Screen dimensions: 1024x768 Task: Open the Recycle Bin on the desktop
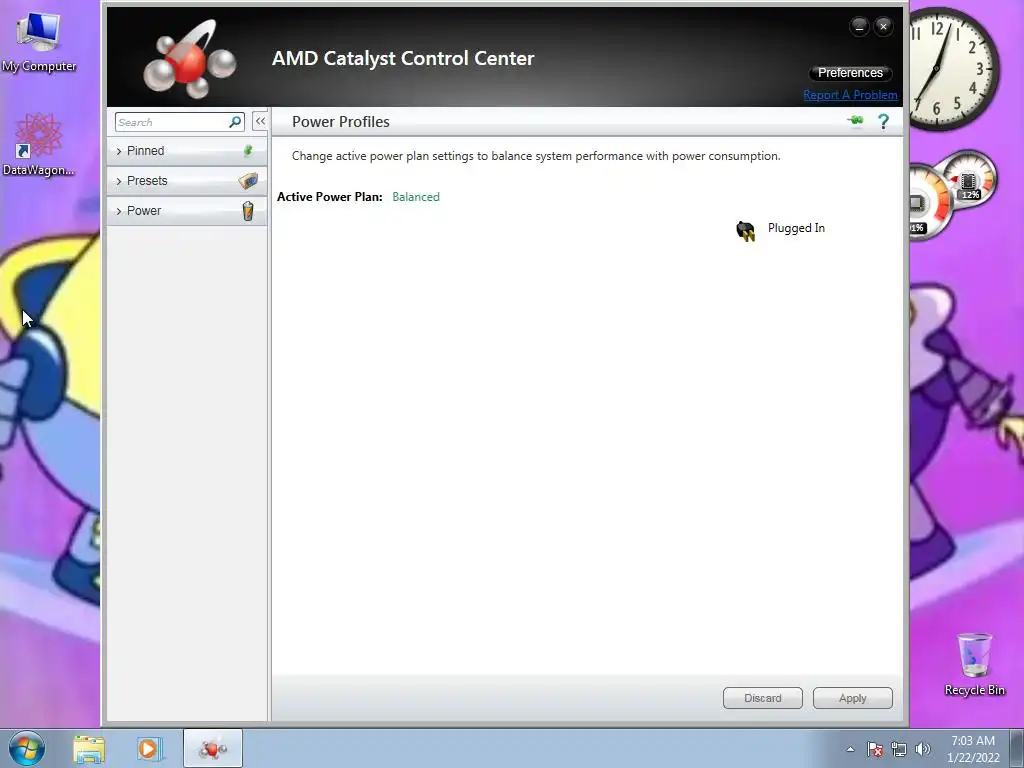tap(974, 665)
